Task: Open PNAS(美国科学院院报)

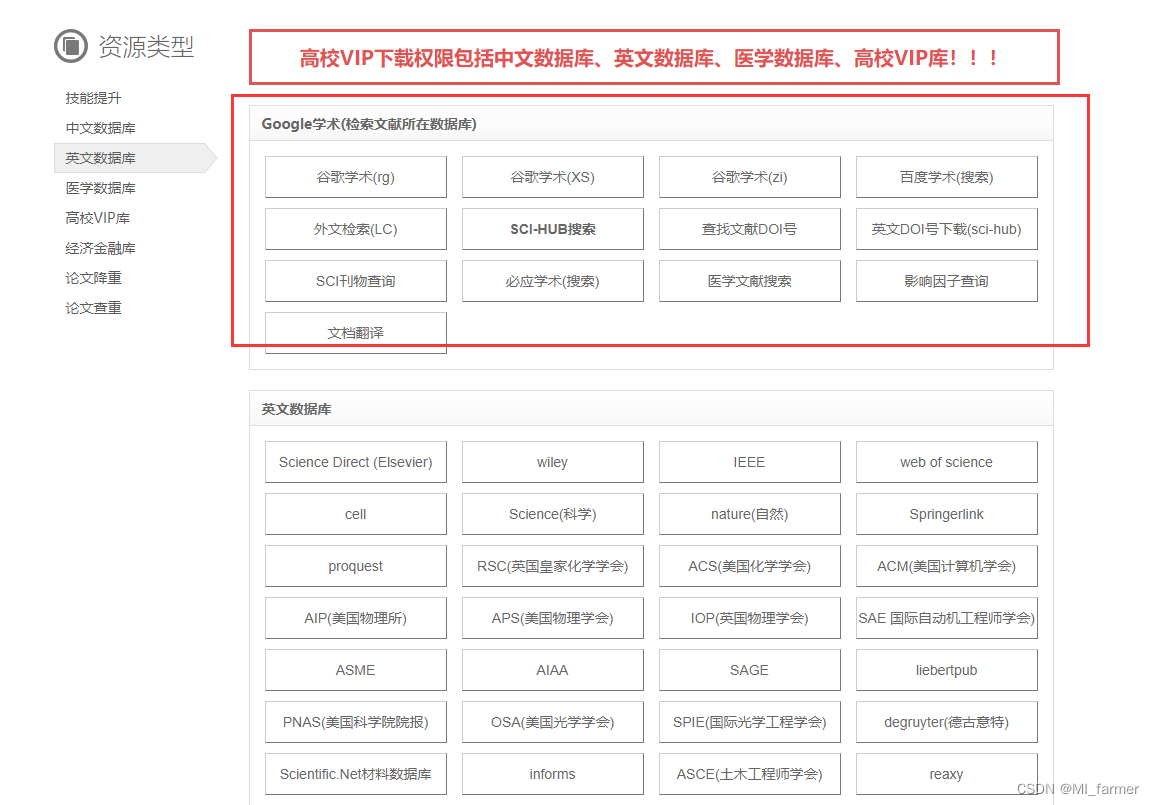Action: point(355,722)
